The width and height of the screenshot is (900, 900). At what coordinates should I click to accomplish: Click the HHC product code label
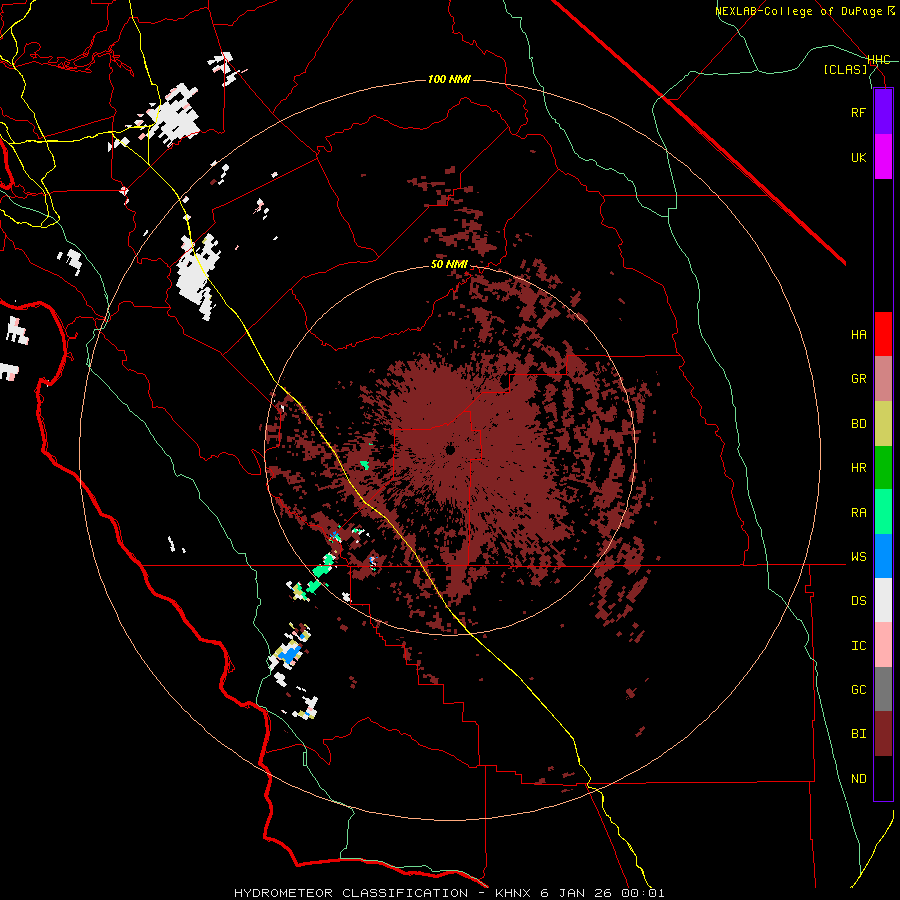pos(879,60)
